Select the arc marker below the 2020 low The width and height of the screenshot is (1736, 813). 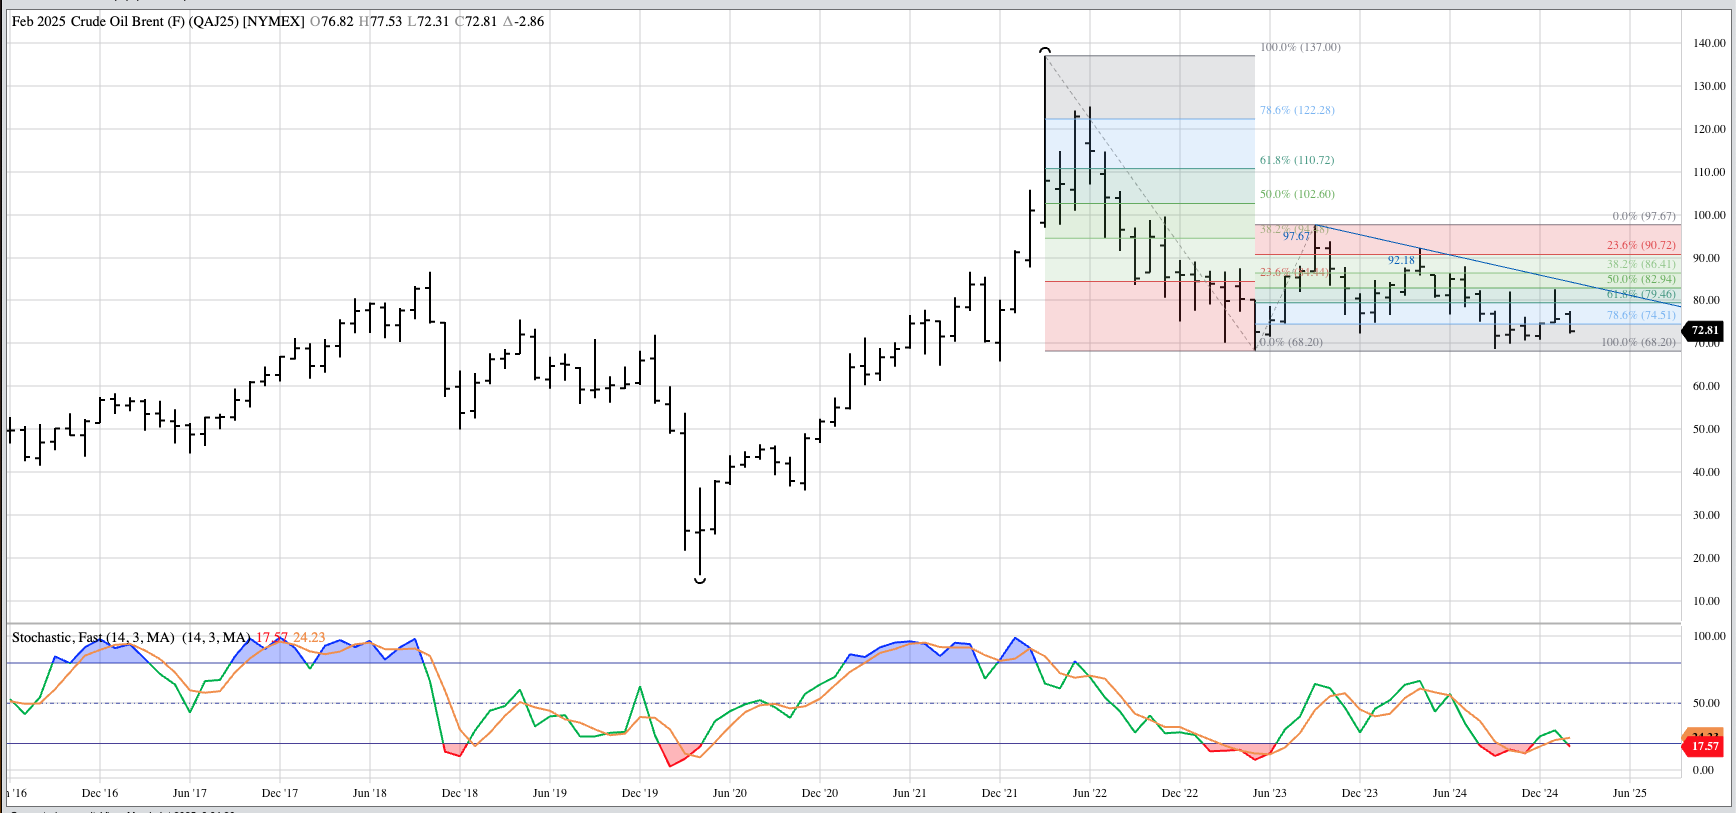[x=700, y=580]
